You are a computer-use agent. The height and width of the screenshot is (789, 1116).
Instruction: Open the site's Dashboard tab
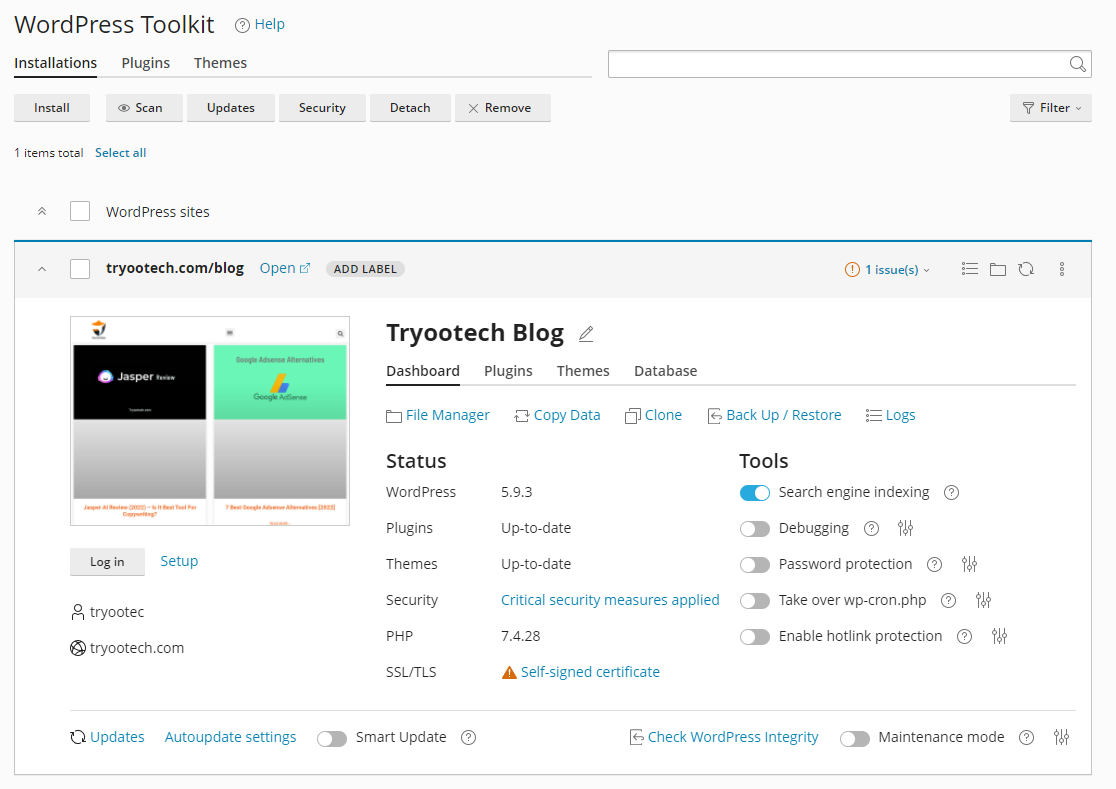pos(423,371)
